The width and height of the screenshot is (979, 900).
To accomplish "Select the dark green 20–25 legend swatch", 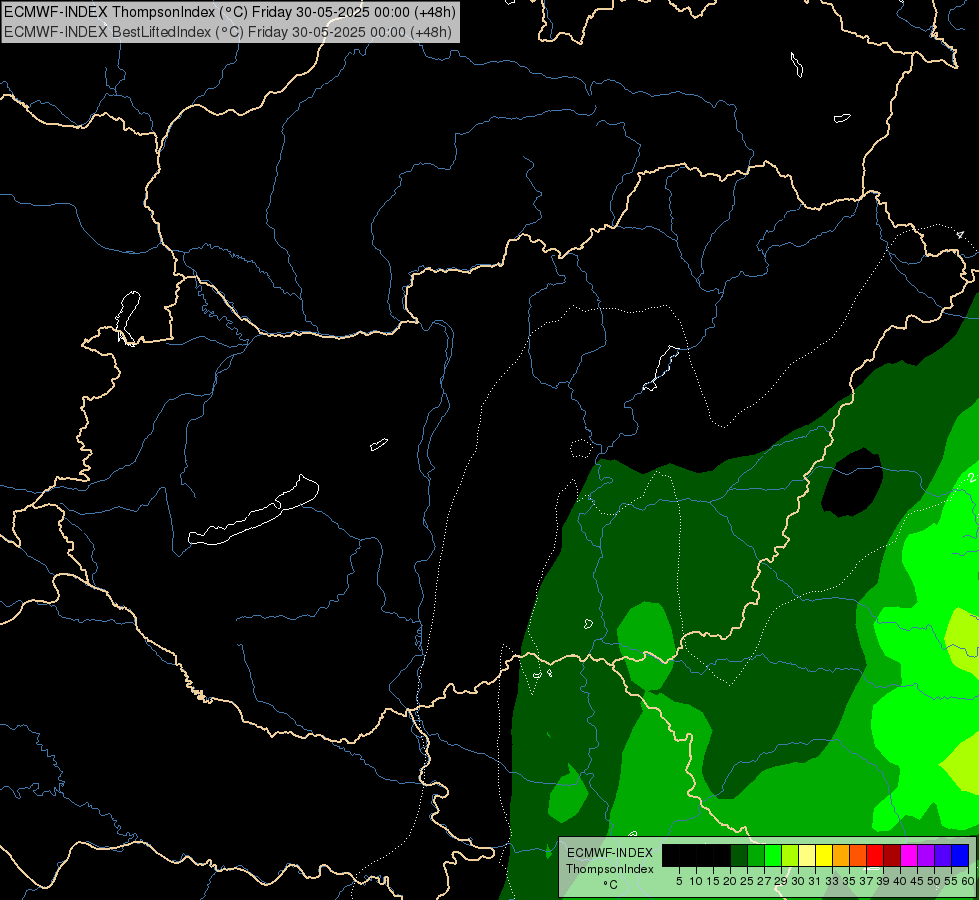I will click(739, 855).
